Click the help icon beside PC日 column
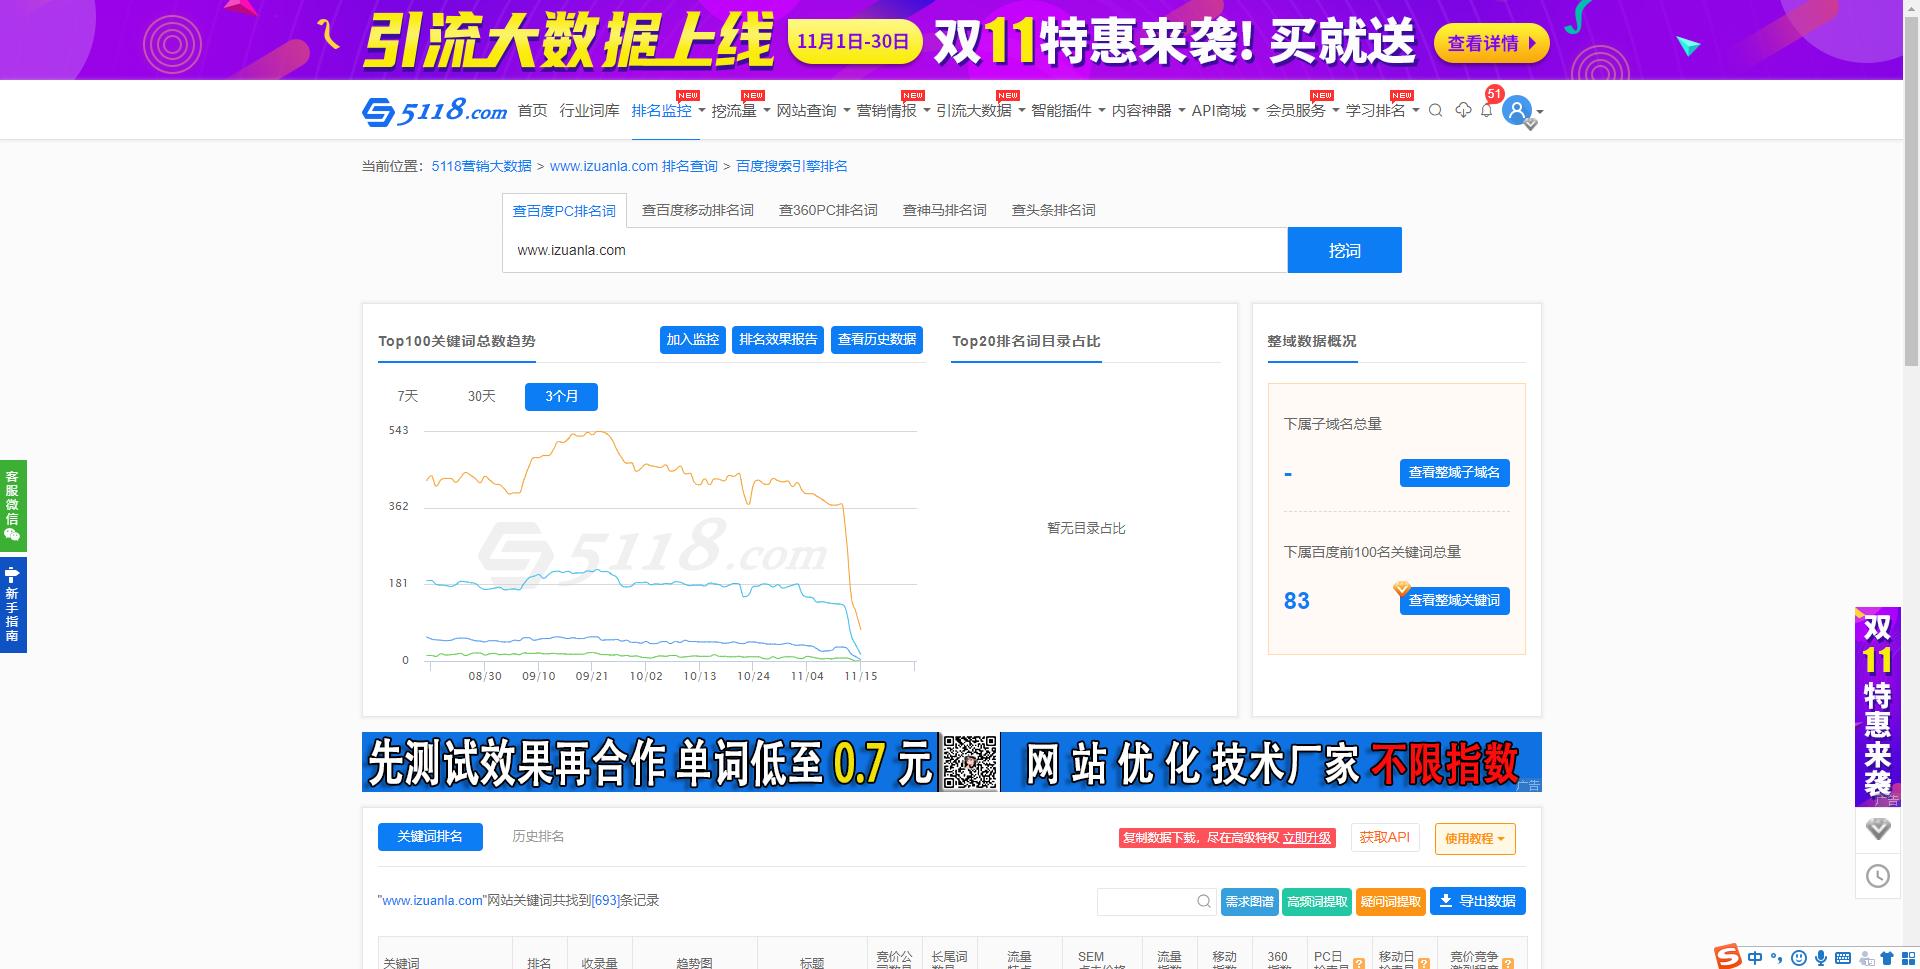The height and width of the screenshot is (969, 1920). click(x=1359, y=963)
